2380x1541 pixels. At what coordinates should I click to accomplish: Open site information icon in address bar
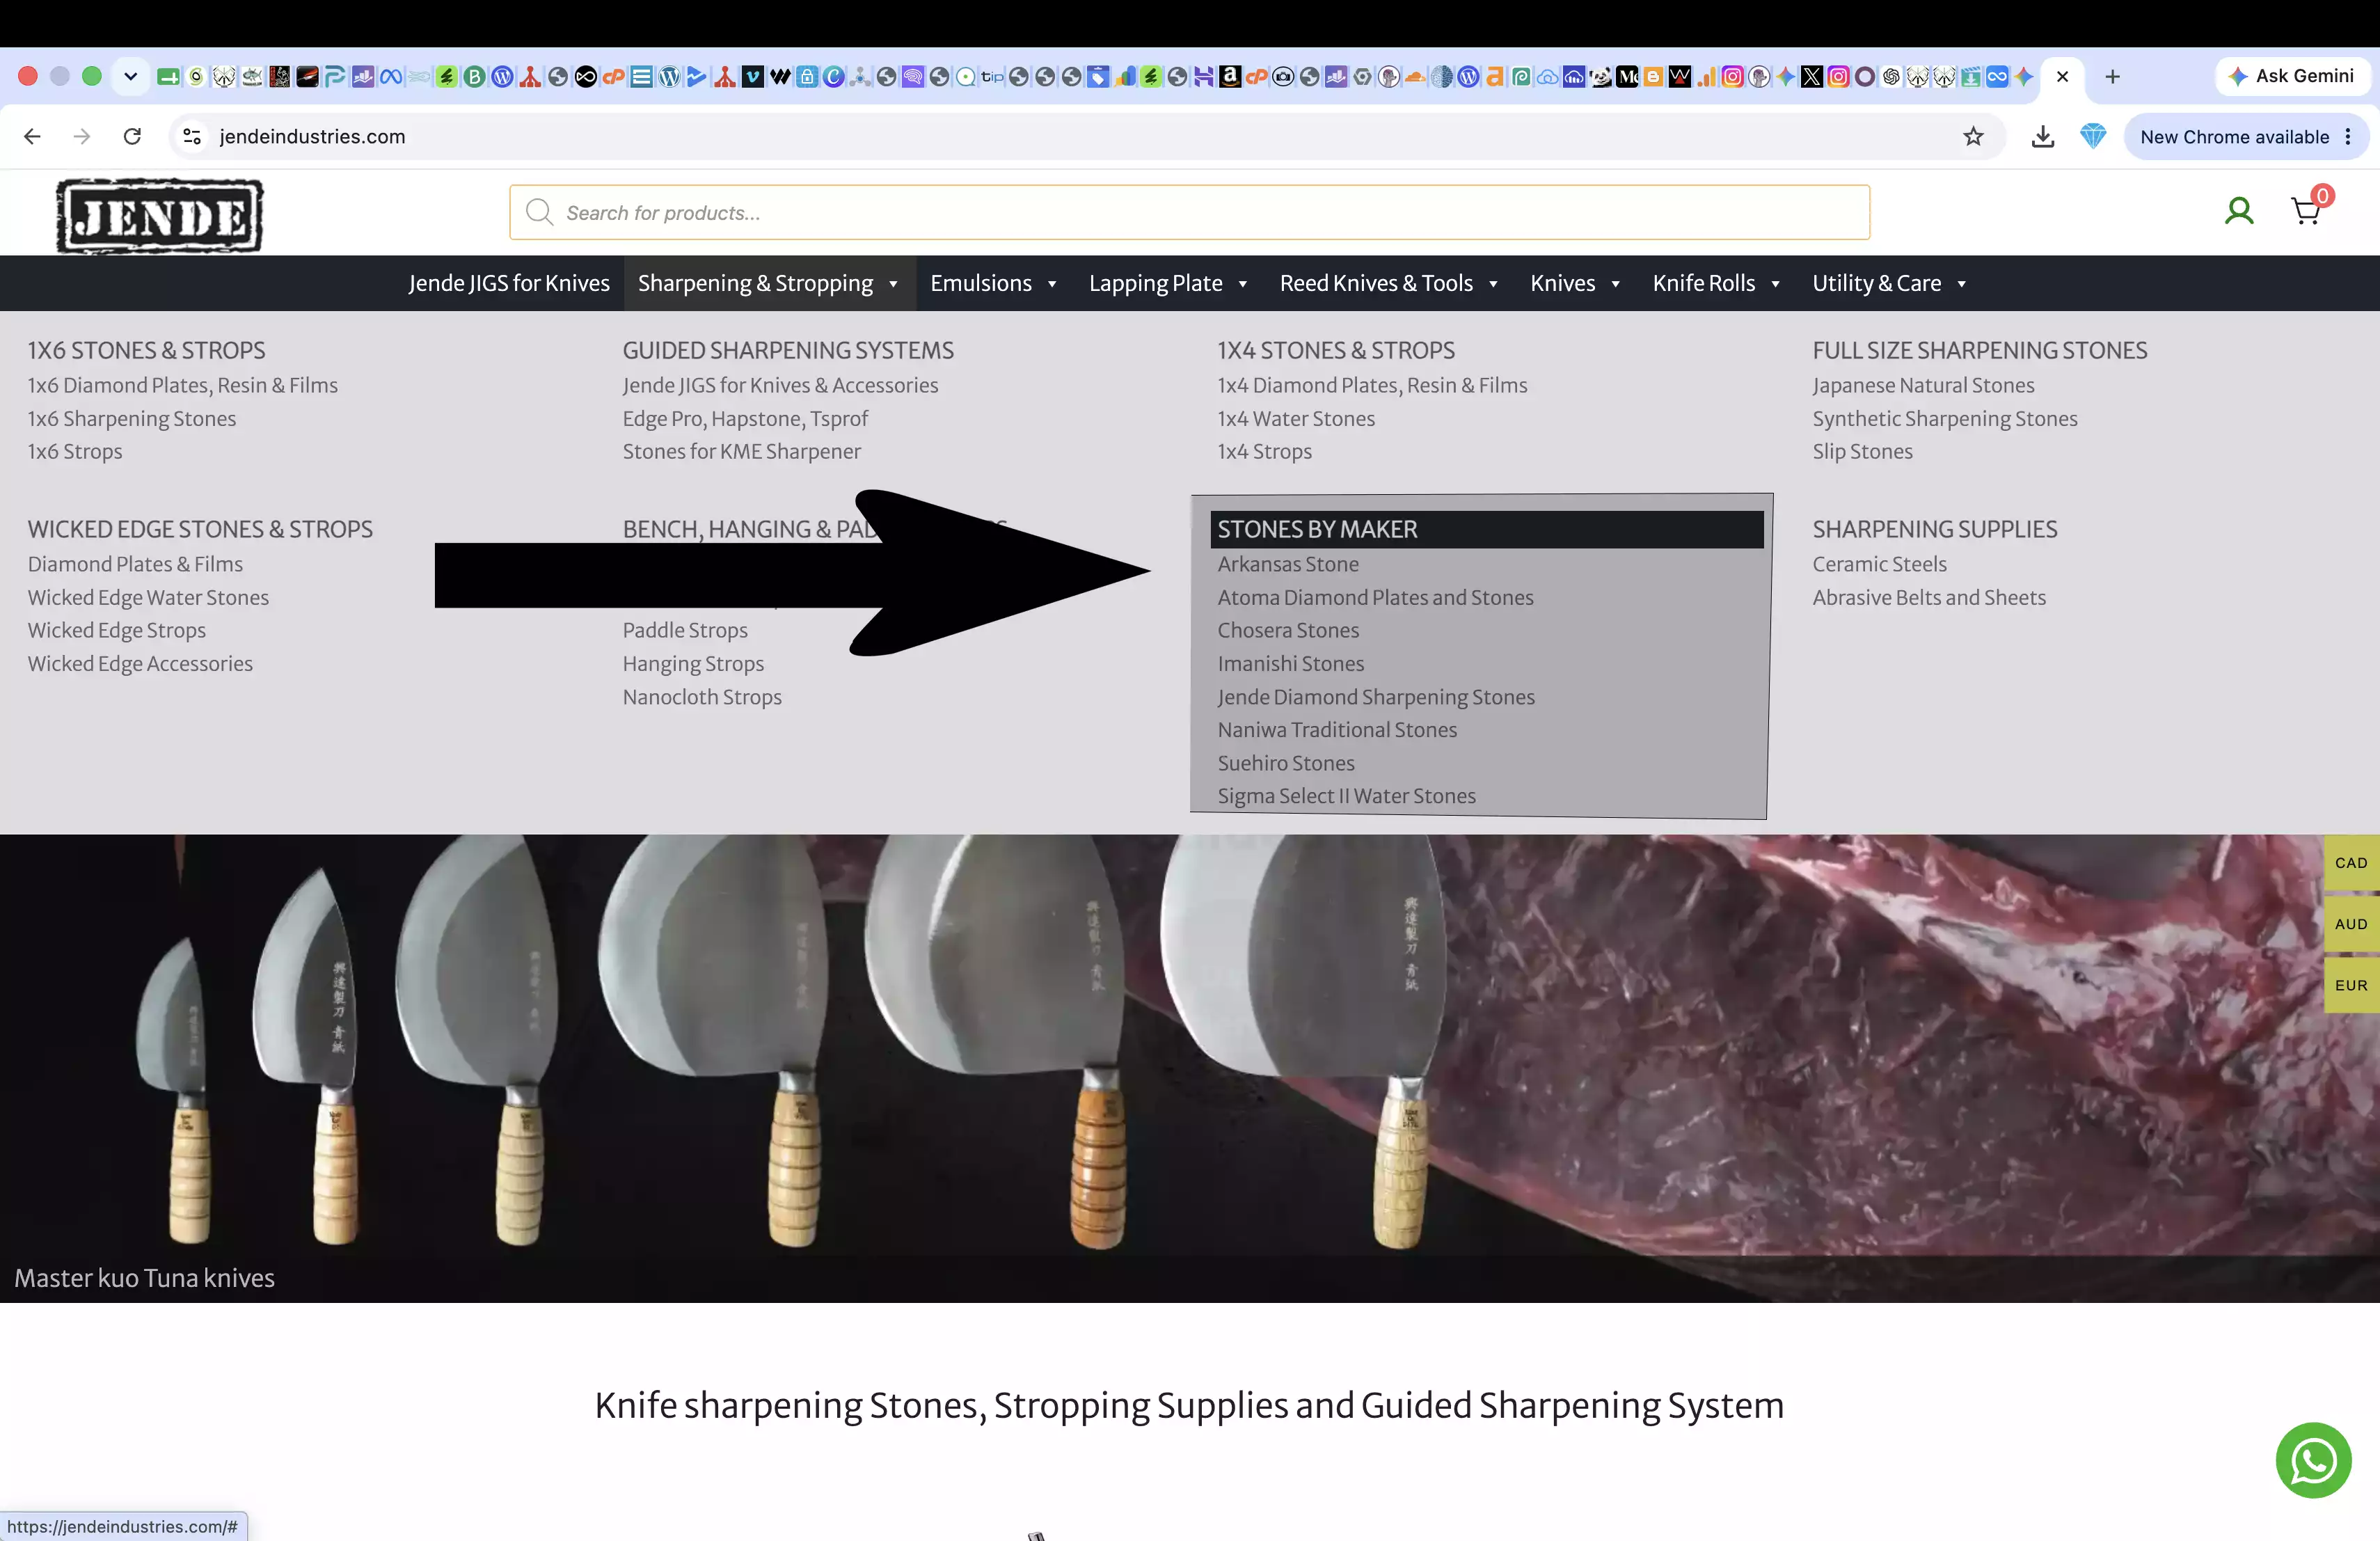[x=192, y=136]
